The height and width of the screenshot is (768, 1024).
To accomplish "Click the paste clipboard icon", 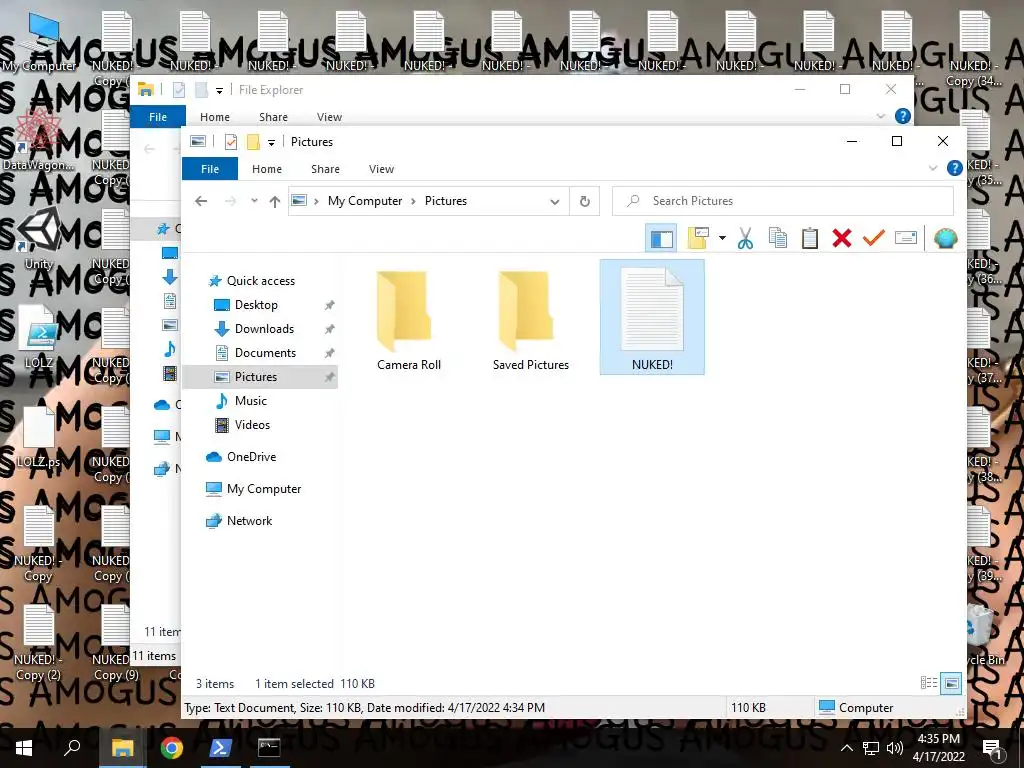I will coord(810,238).
